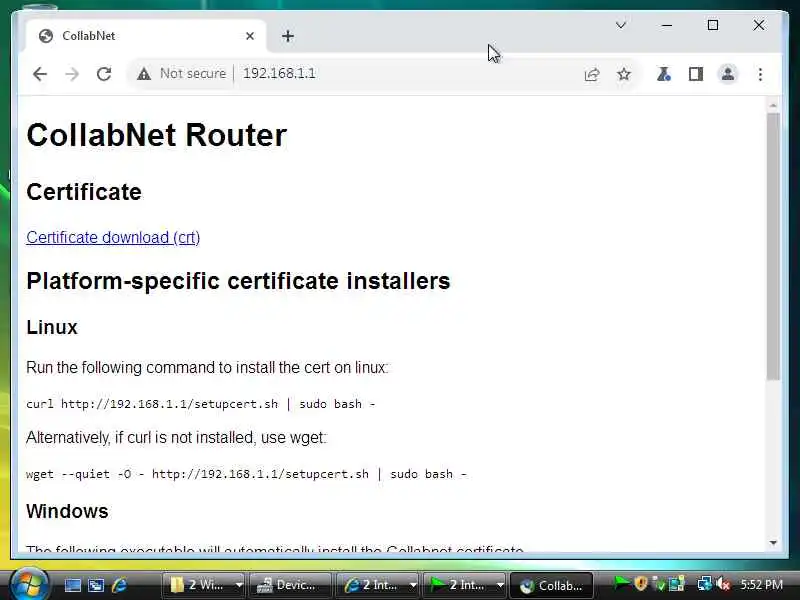The height and width of the screenshot is (600, 800).
Task: Expand the green flag 2 Int taskbar group
Action: [x=464, y=585]
